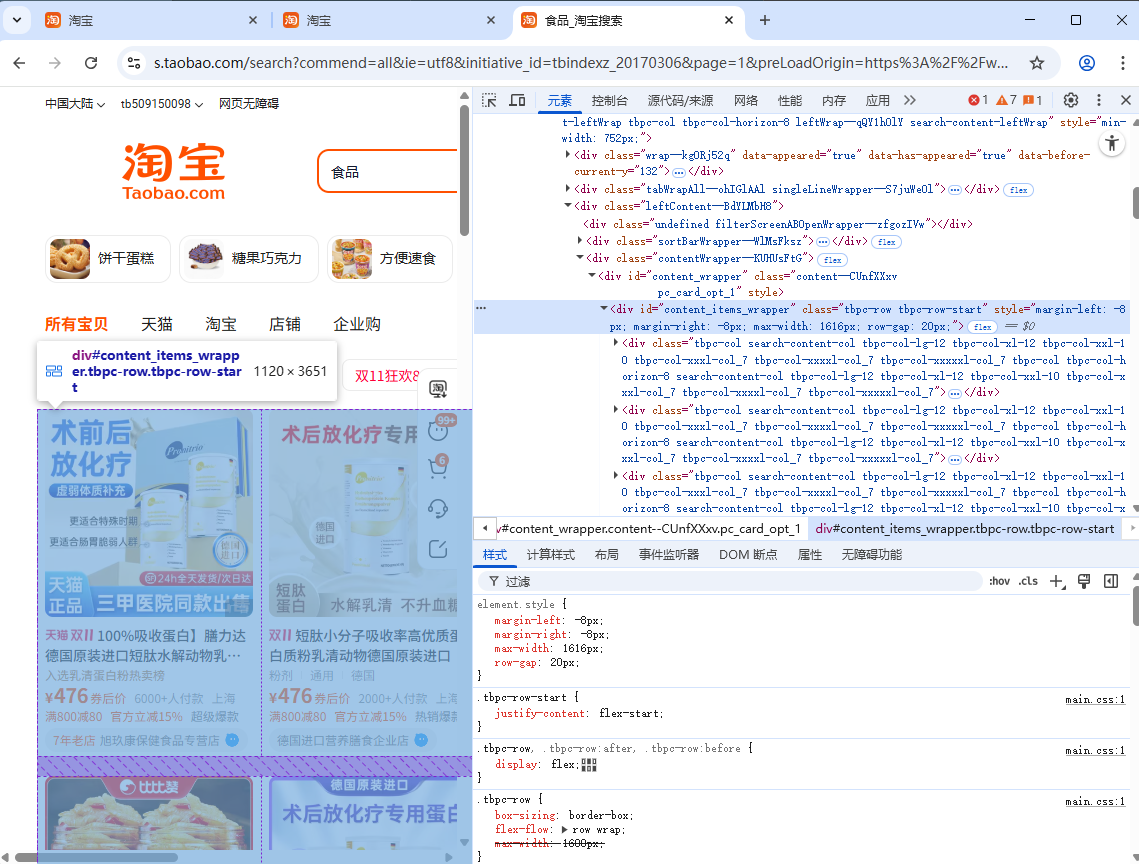This screenshot has width=1139, height=864.
Task: Open the DevTools three-dot customize menu
Action: coord(1098,100)
